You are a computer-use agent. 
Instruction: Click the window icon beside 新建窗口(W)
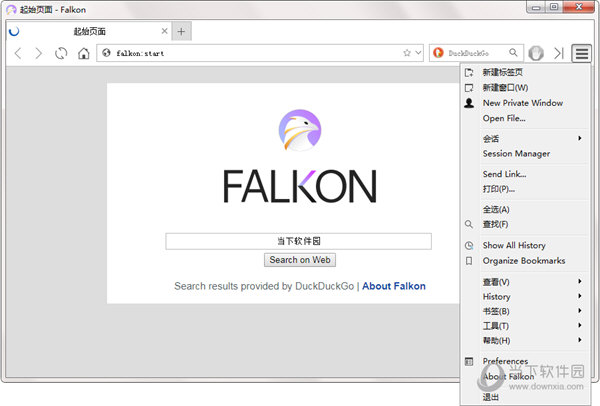click(469, 88)
